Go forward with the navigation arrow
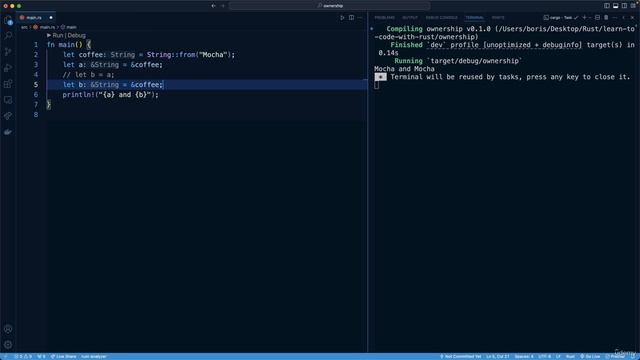Image resolution: width=640 pixels, height=360 pixels. tap(223, 6)
